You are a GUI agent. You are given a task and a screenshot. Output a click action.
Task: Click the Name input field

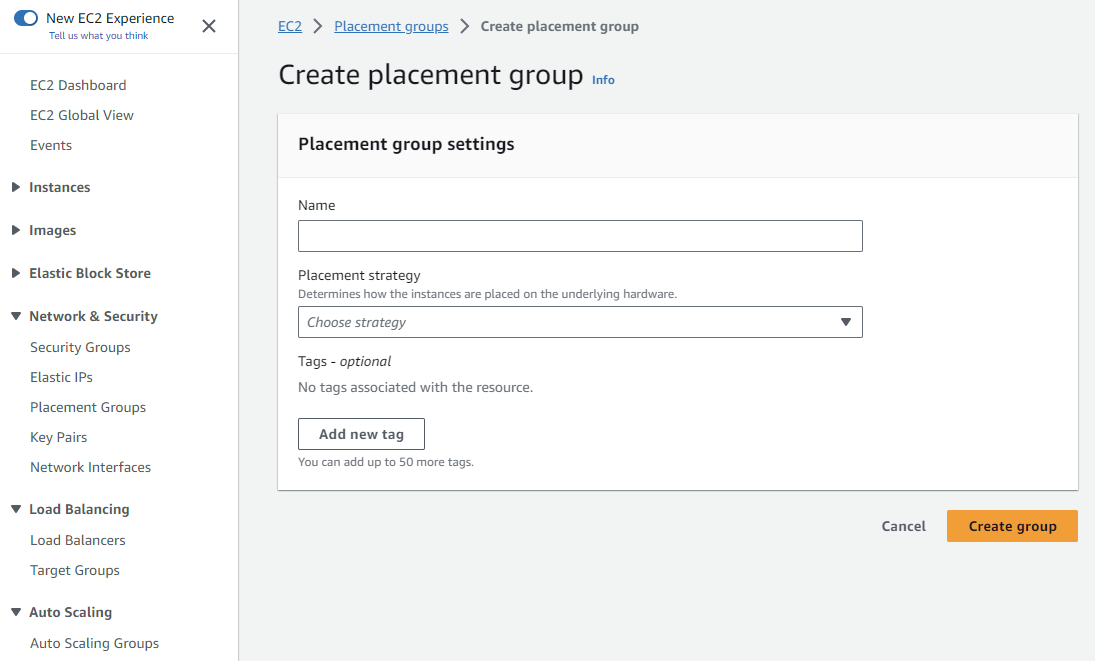[580, 236]
